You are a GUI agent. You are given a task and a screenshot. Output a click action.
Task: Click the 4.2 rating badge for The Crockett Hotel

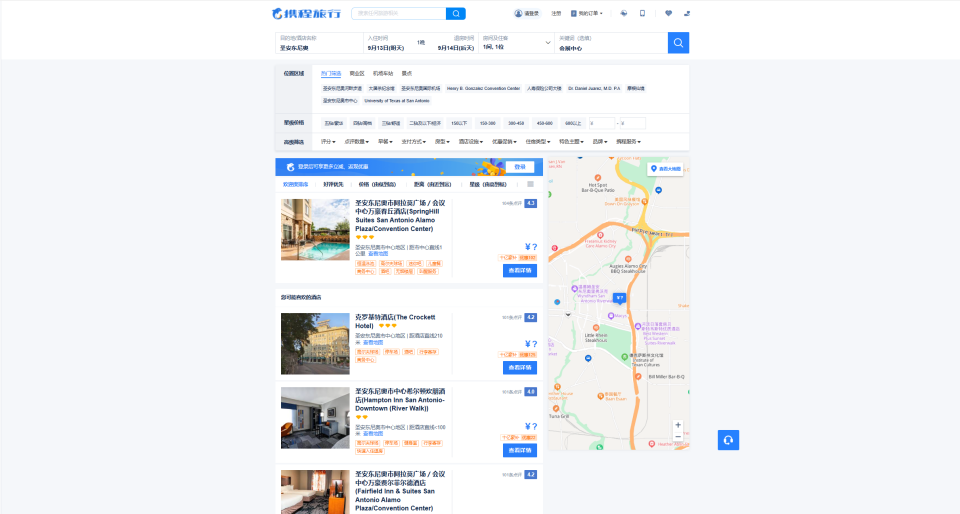(530, 318)
